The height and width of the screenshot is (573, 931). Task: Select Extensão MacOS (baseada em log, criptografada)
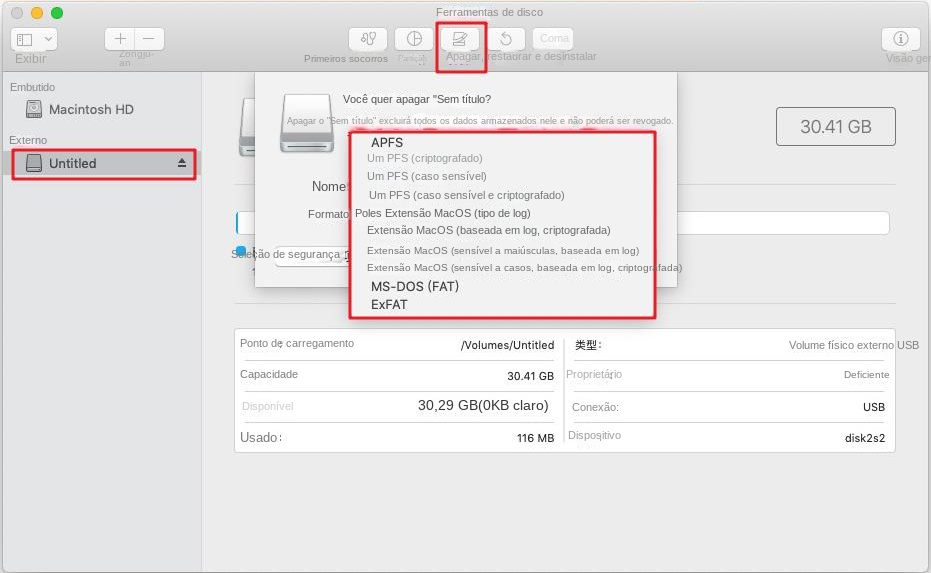click(489, 230)
